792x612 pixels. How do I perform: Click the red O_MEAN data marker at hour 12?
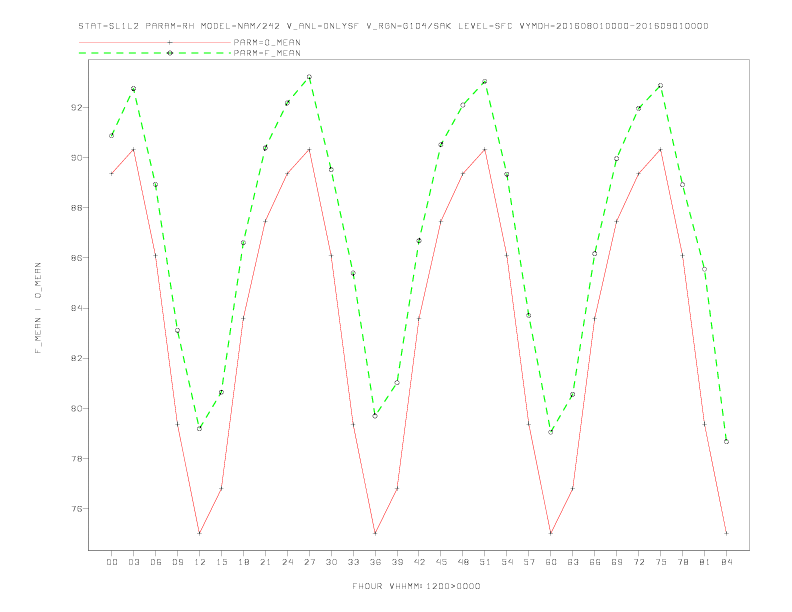(200, 533)
